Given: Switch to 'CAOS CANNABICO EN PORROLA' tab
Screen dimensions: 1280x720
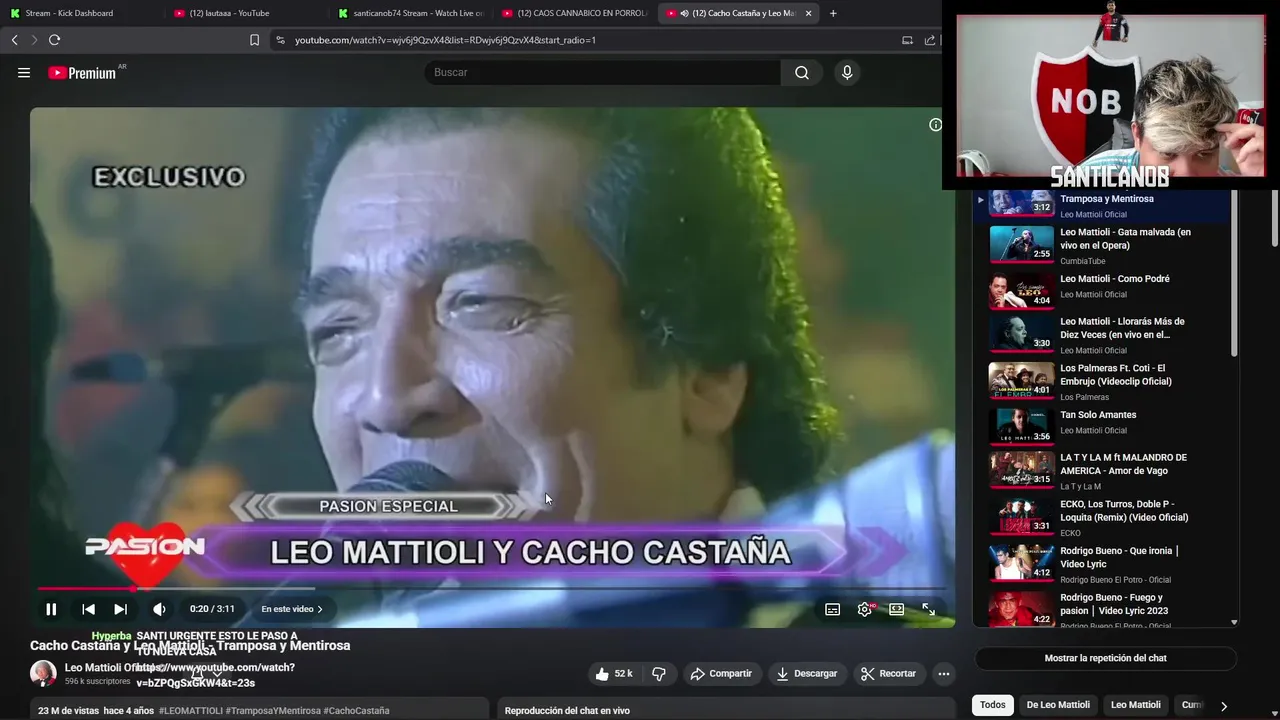Looking at the screenshot, I should point(575,13).
